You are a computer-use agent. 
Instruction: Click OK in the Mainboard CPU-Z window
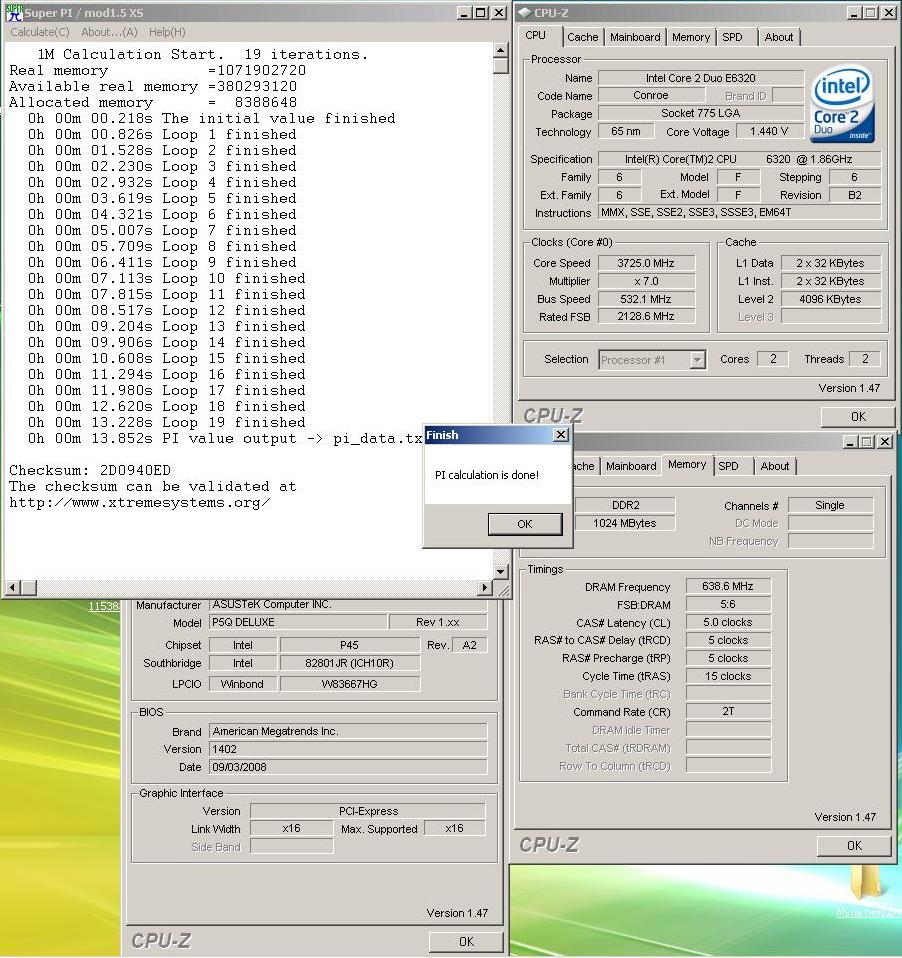466,942
